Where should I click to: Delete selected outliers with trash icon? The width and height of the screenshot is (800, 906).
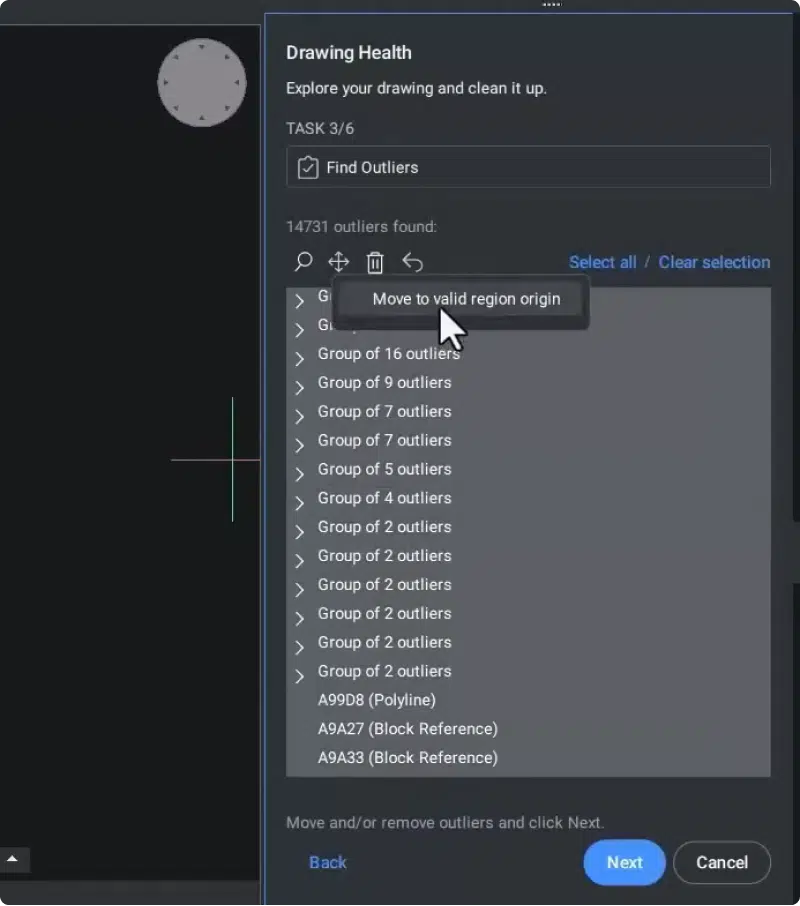pyautogui.click(x=375, y=263)
